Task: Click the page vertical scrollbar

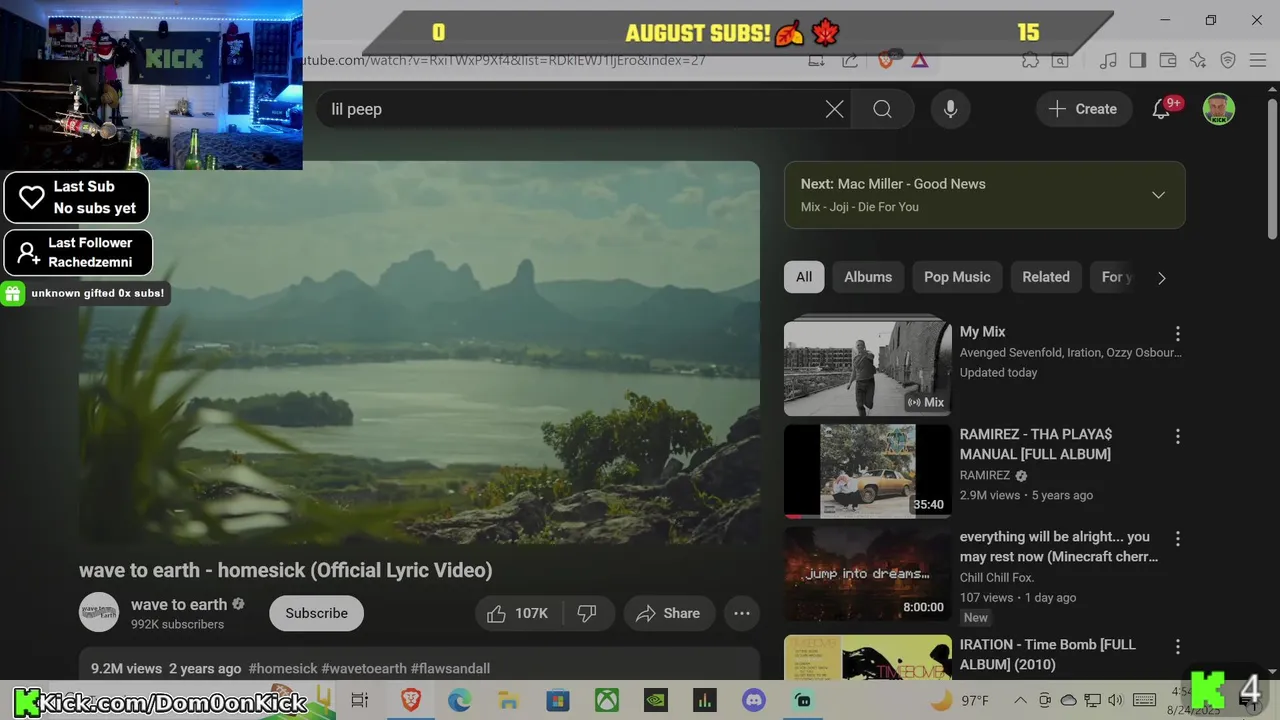Action: tap(1272, 170)
